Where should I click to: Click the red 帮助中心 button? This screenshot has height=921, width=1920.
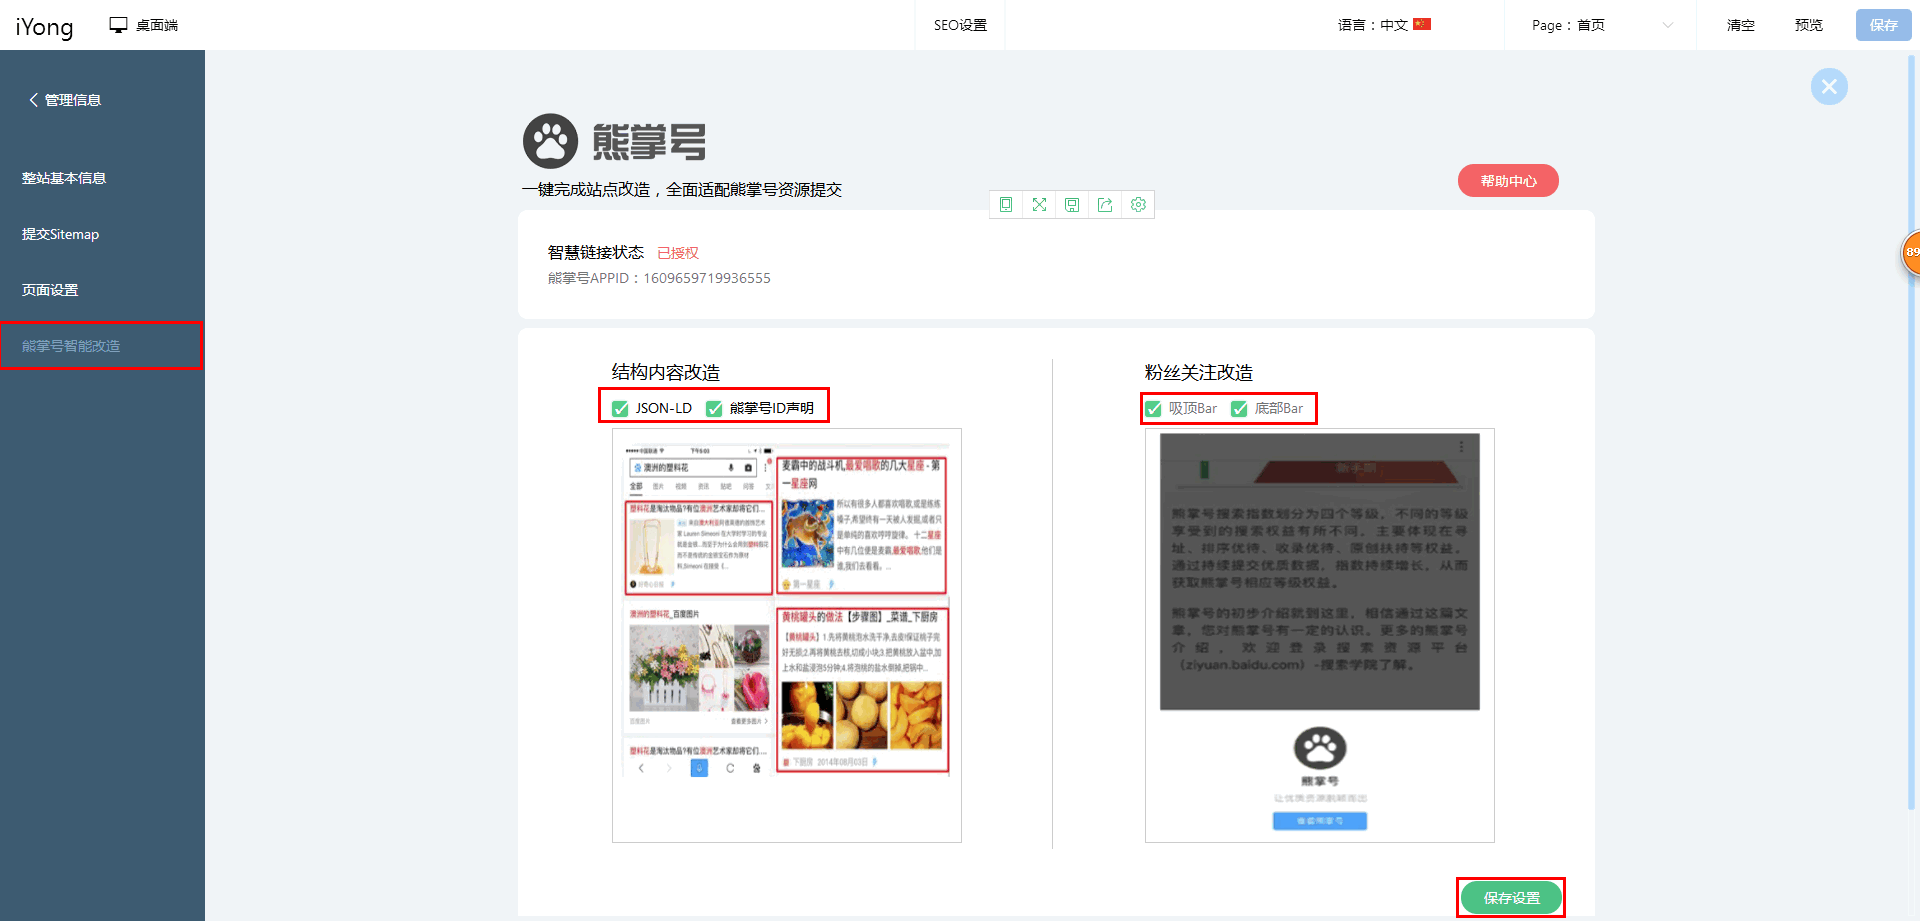1508,181
